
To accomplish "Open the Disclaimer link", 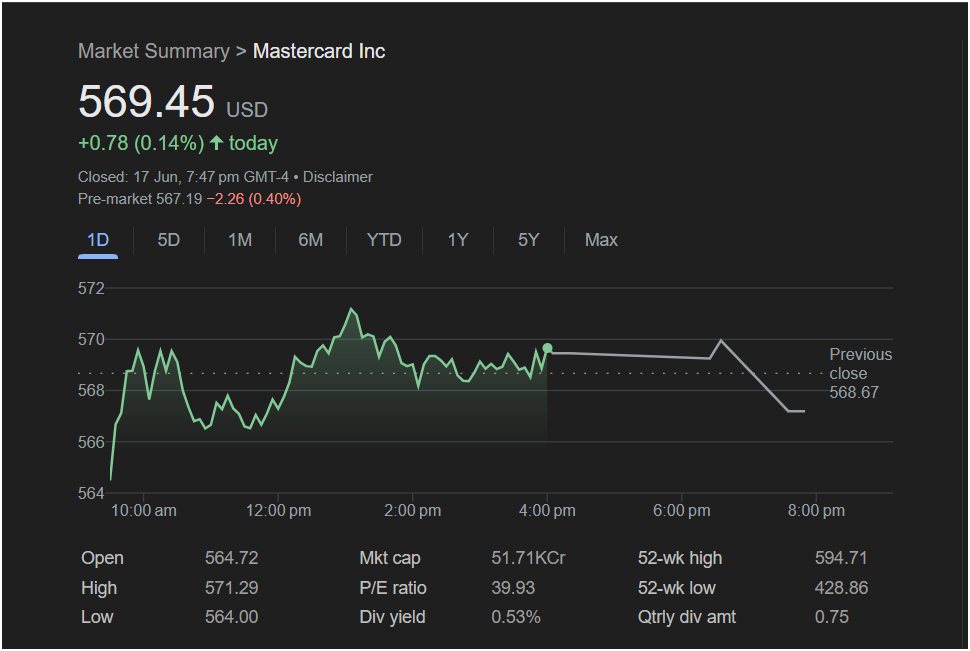I will point(337,177).
